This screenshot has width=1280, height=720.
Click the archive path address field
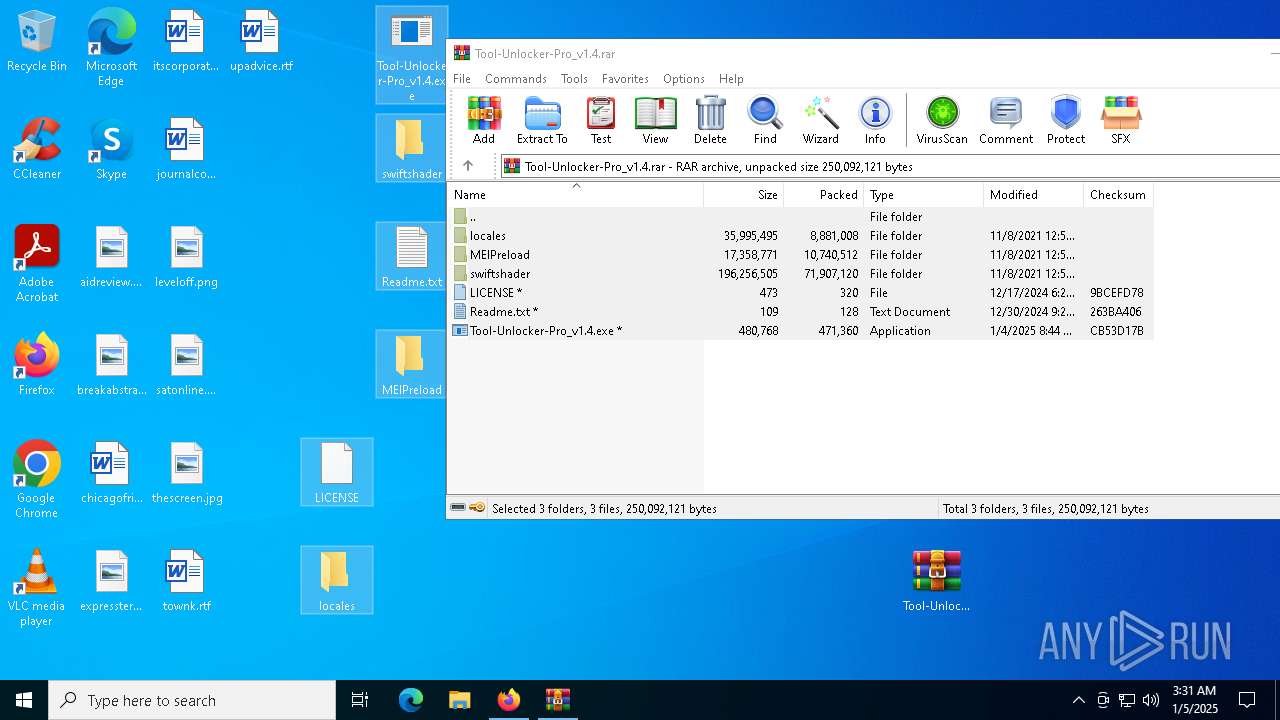point(890,167)
